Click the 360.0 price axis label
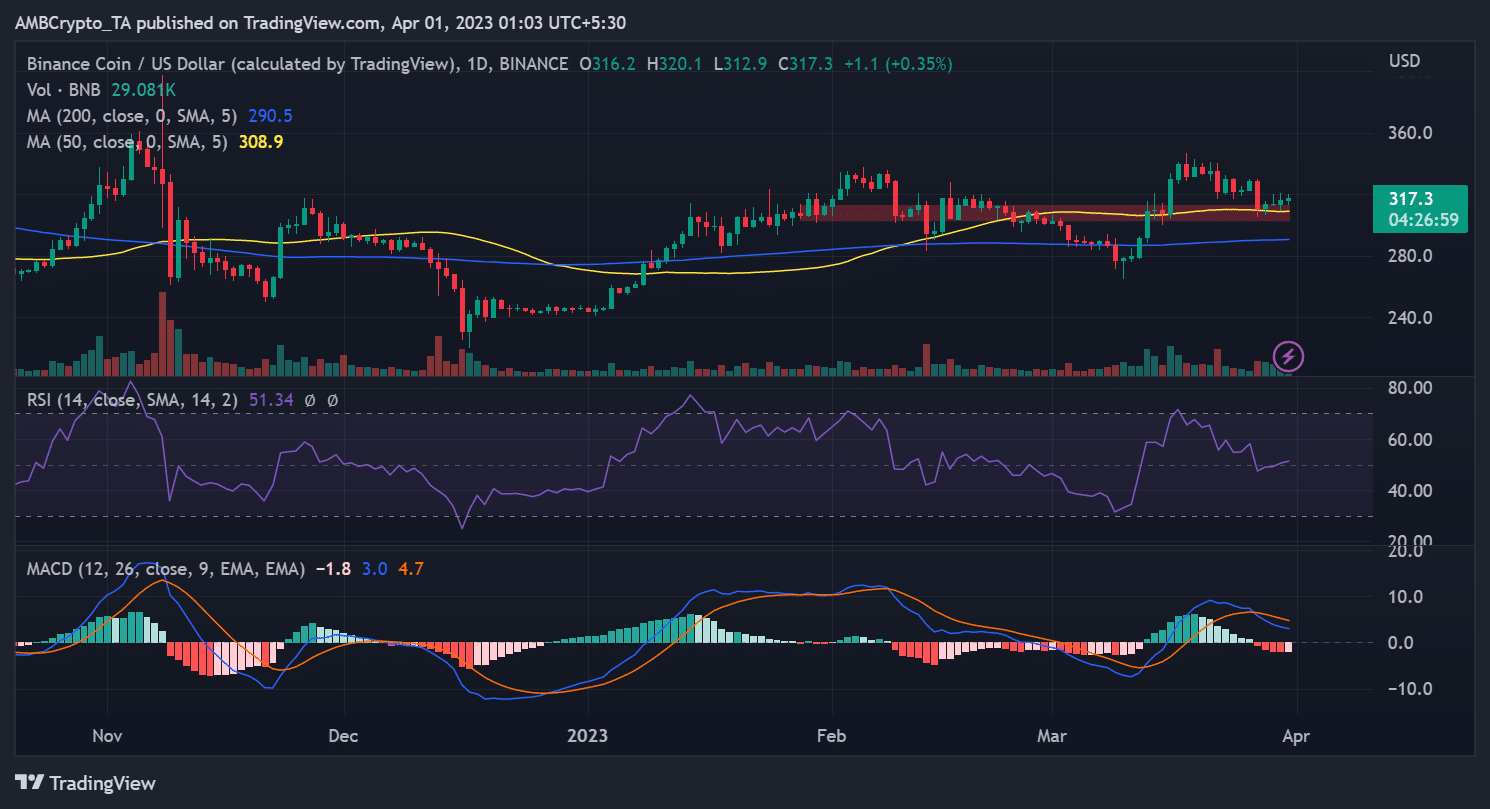 (x=1409, y=133)
